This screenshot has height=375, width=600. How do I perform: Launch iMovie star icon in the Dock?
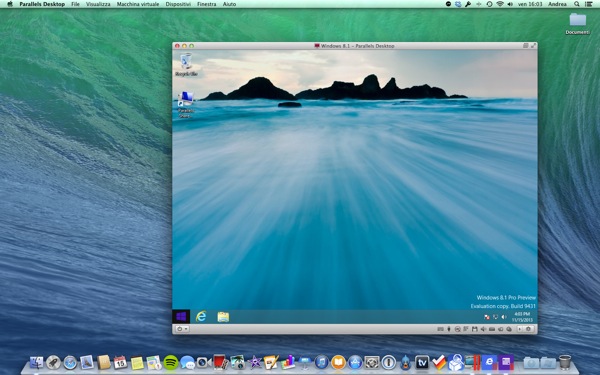pyautogui.click(x=255, y=362)
